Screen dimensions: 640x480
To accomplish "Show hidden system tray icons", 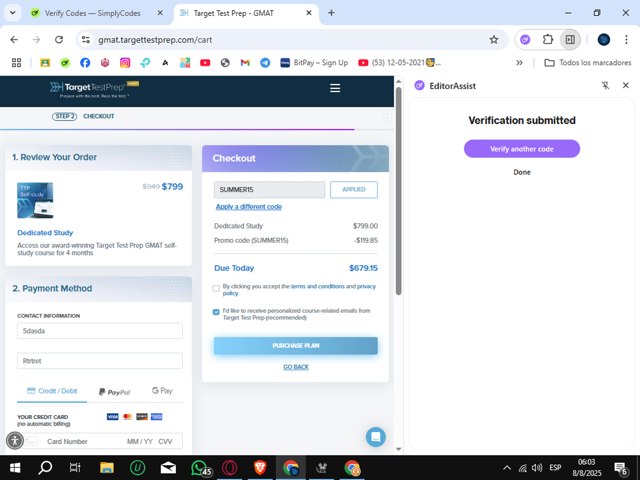I will point(507,468).
